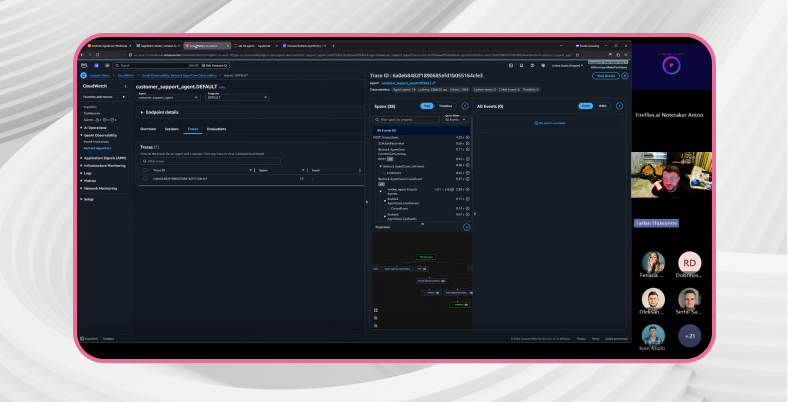Click the AWS console Search box

171,65
